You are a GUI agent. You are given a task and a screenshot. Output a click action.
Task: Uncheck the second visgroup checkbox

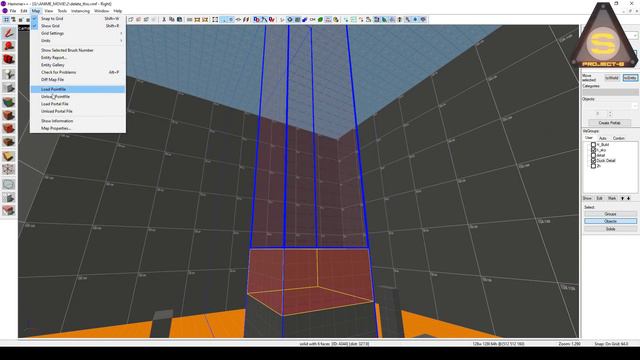[593, 150]
